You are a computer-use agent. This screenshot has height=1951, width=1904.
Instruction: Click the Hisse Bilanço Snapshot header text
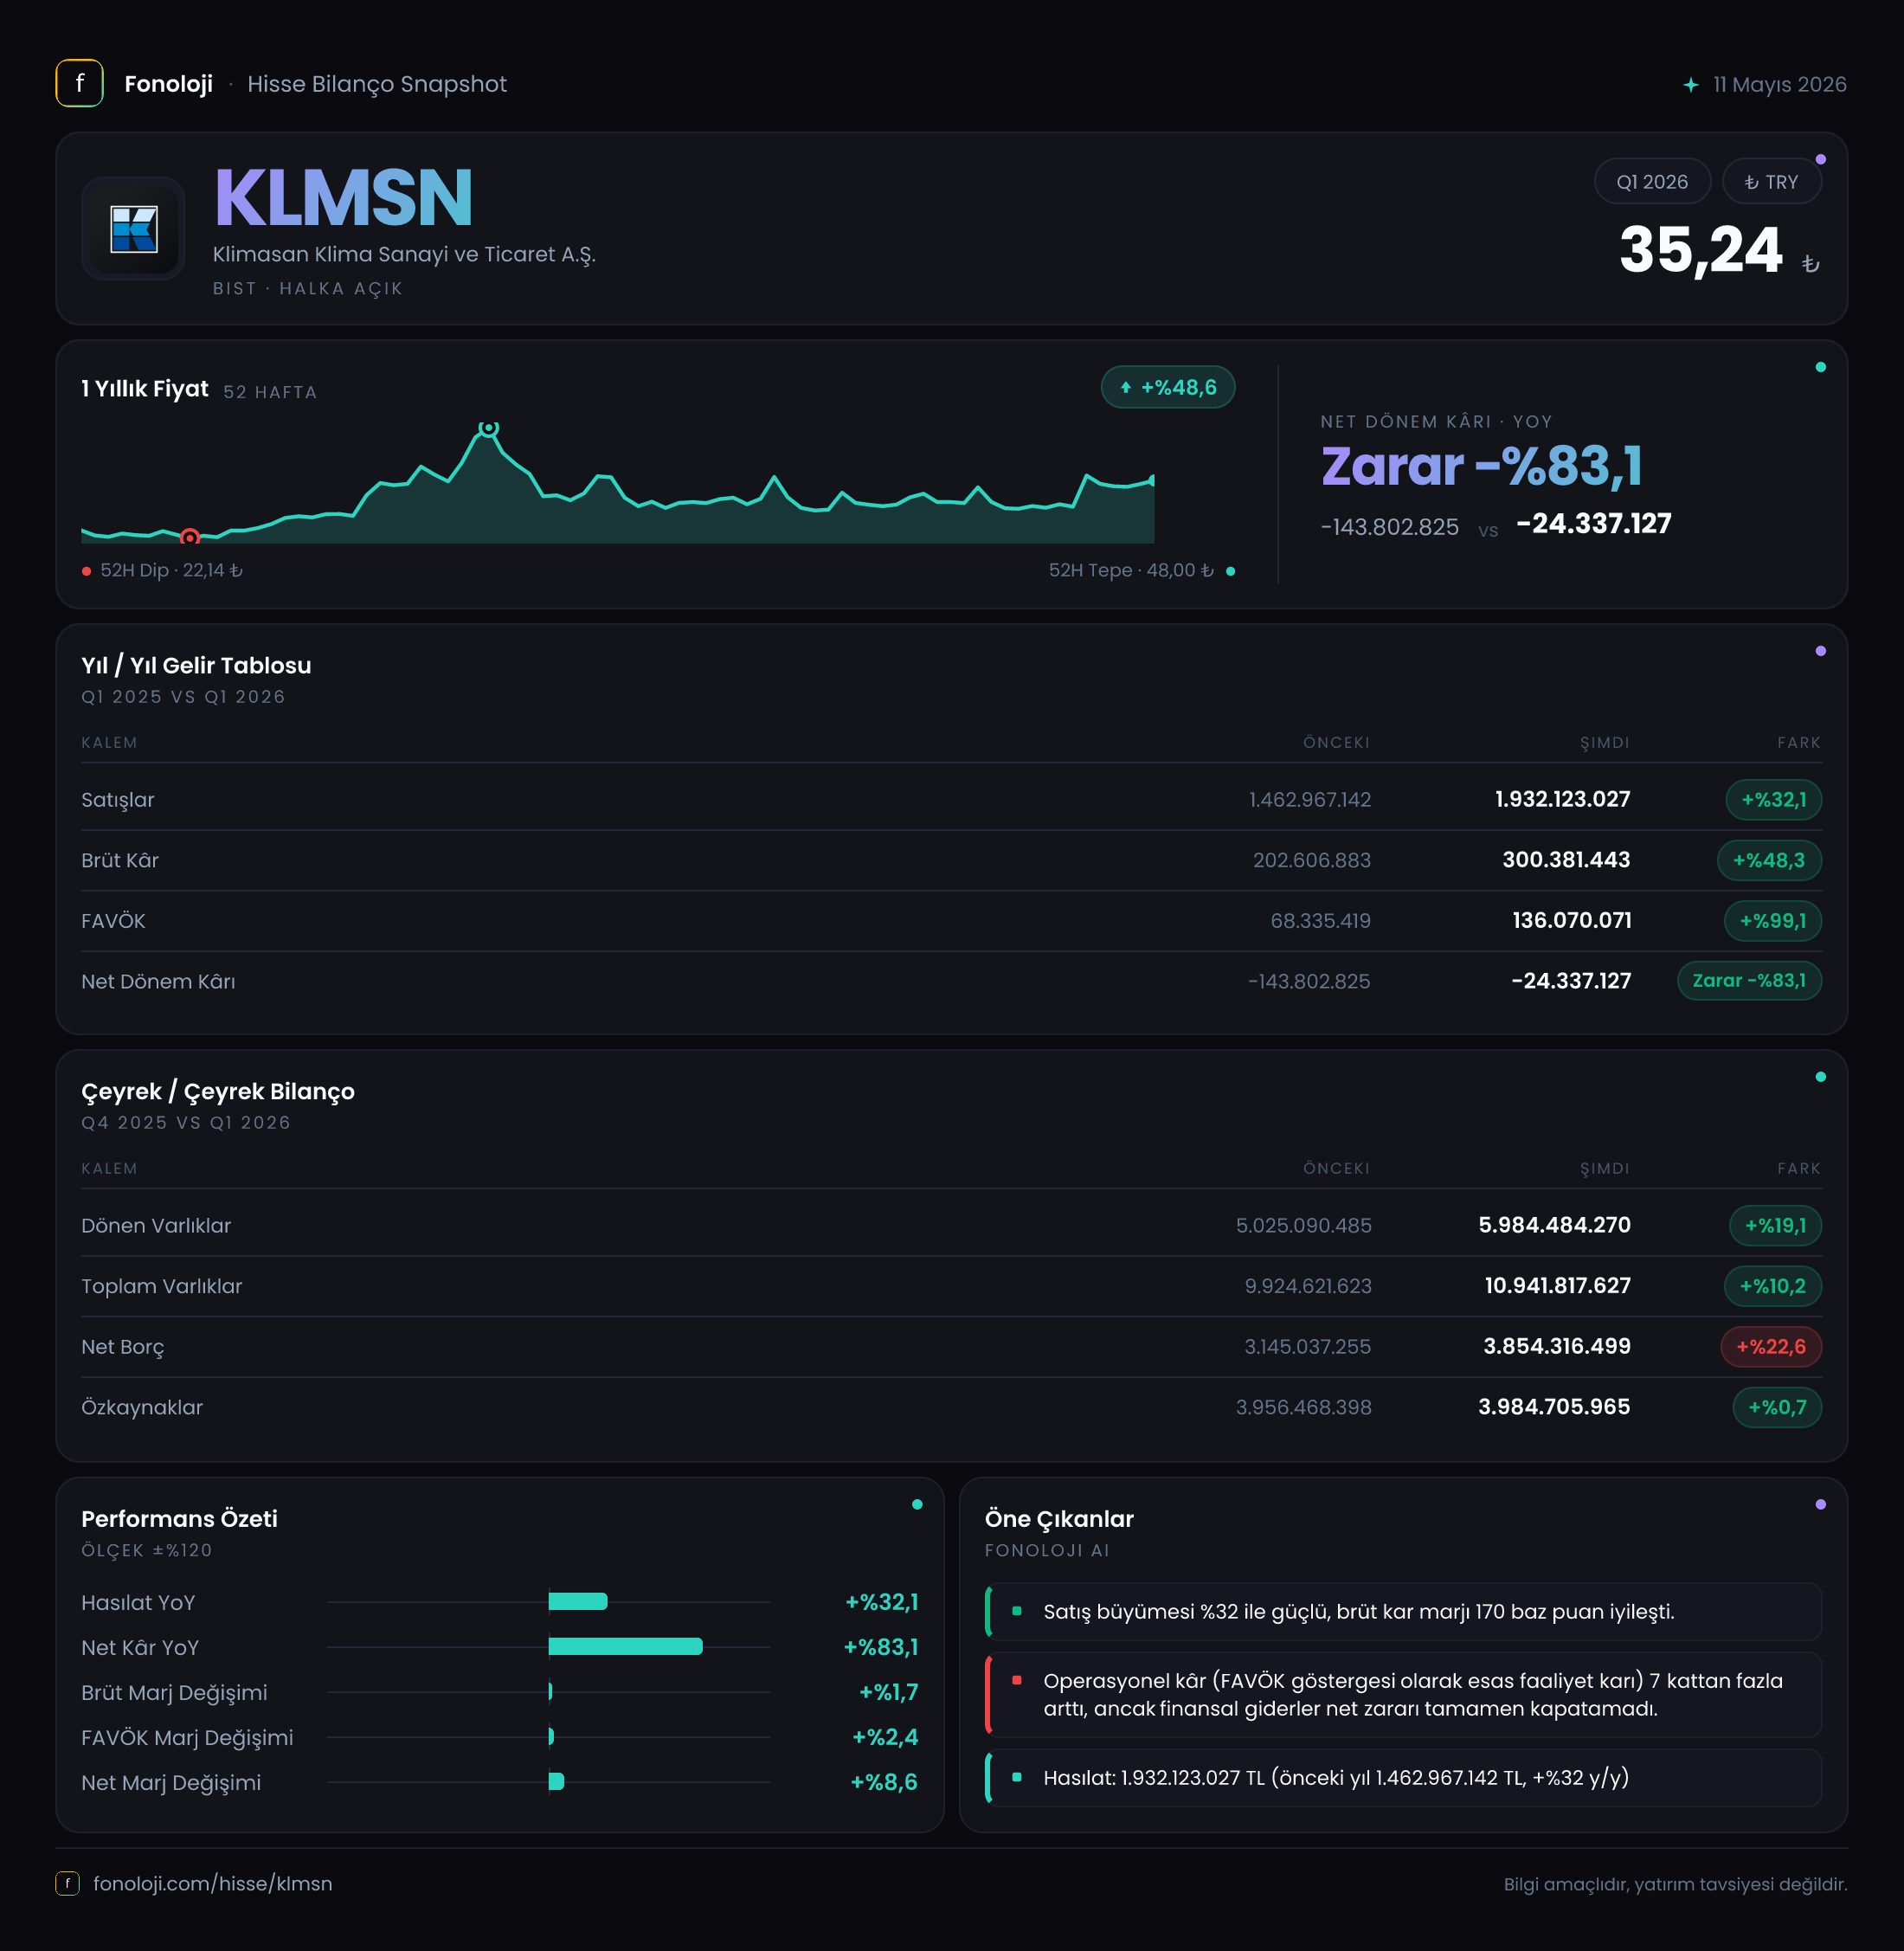pyautogui.click(x=377, y=84)
